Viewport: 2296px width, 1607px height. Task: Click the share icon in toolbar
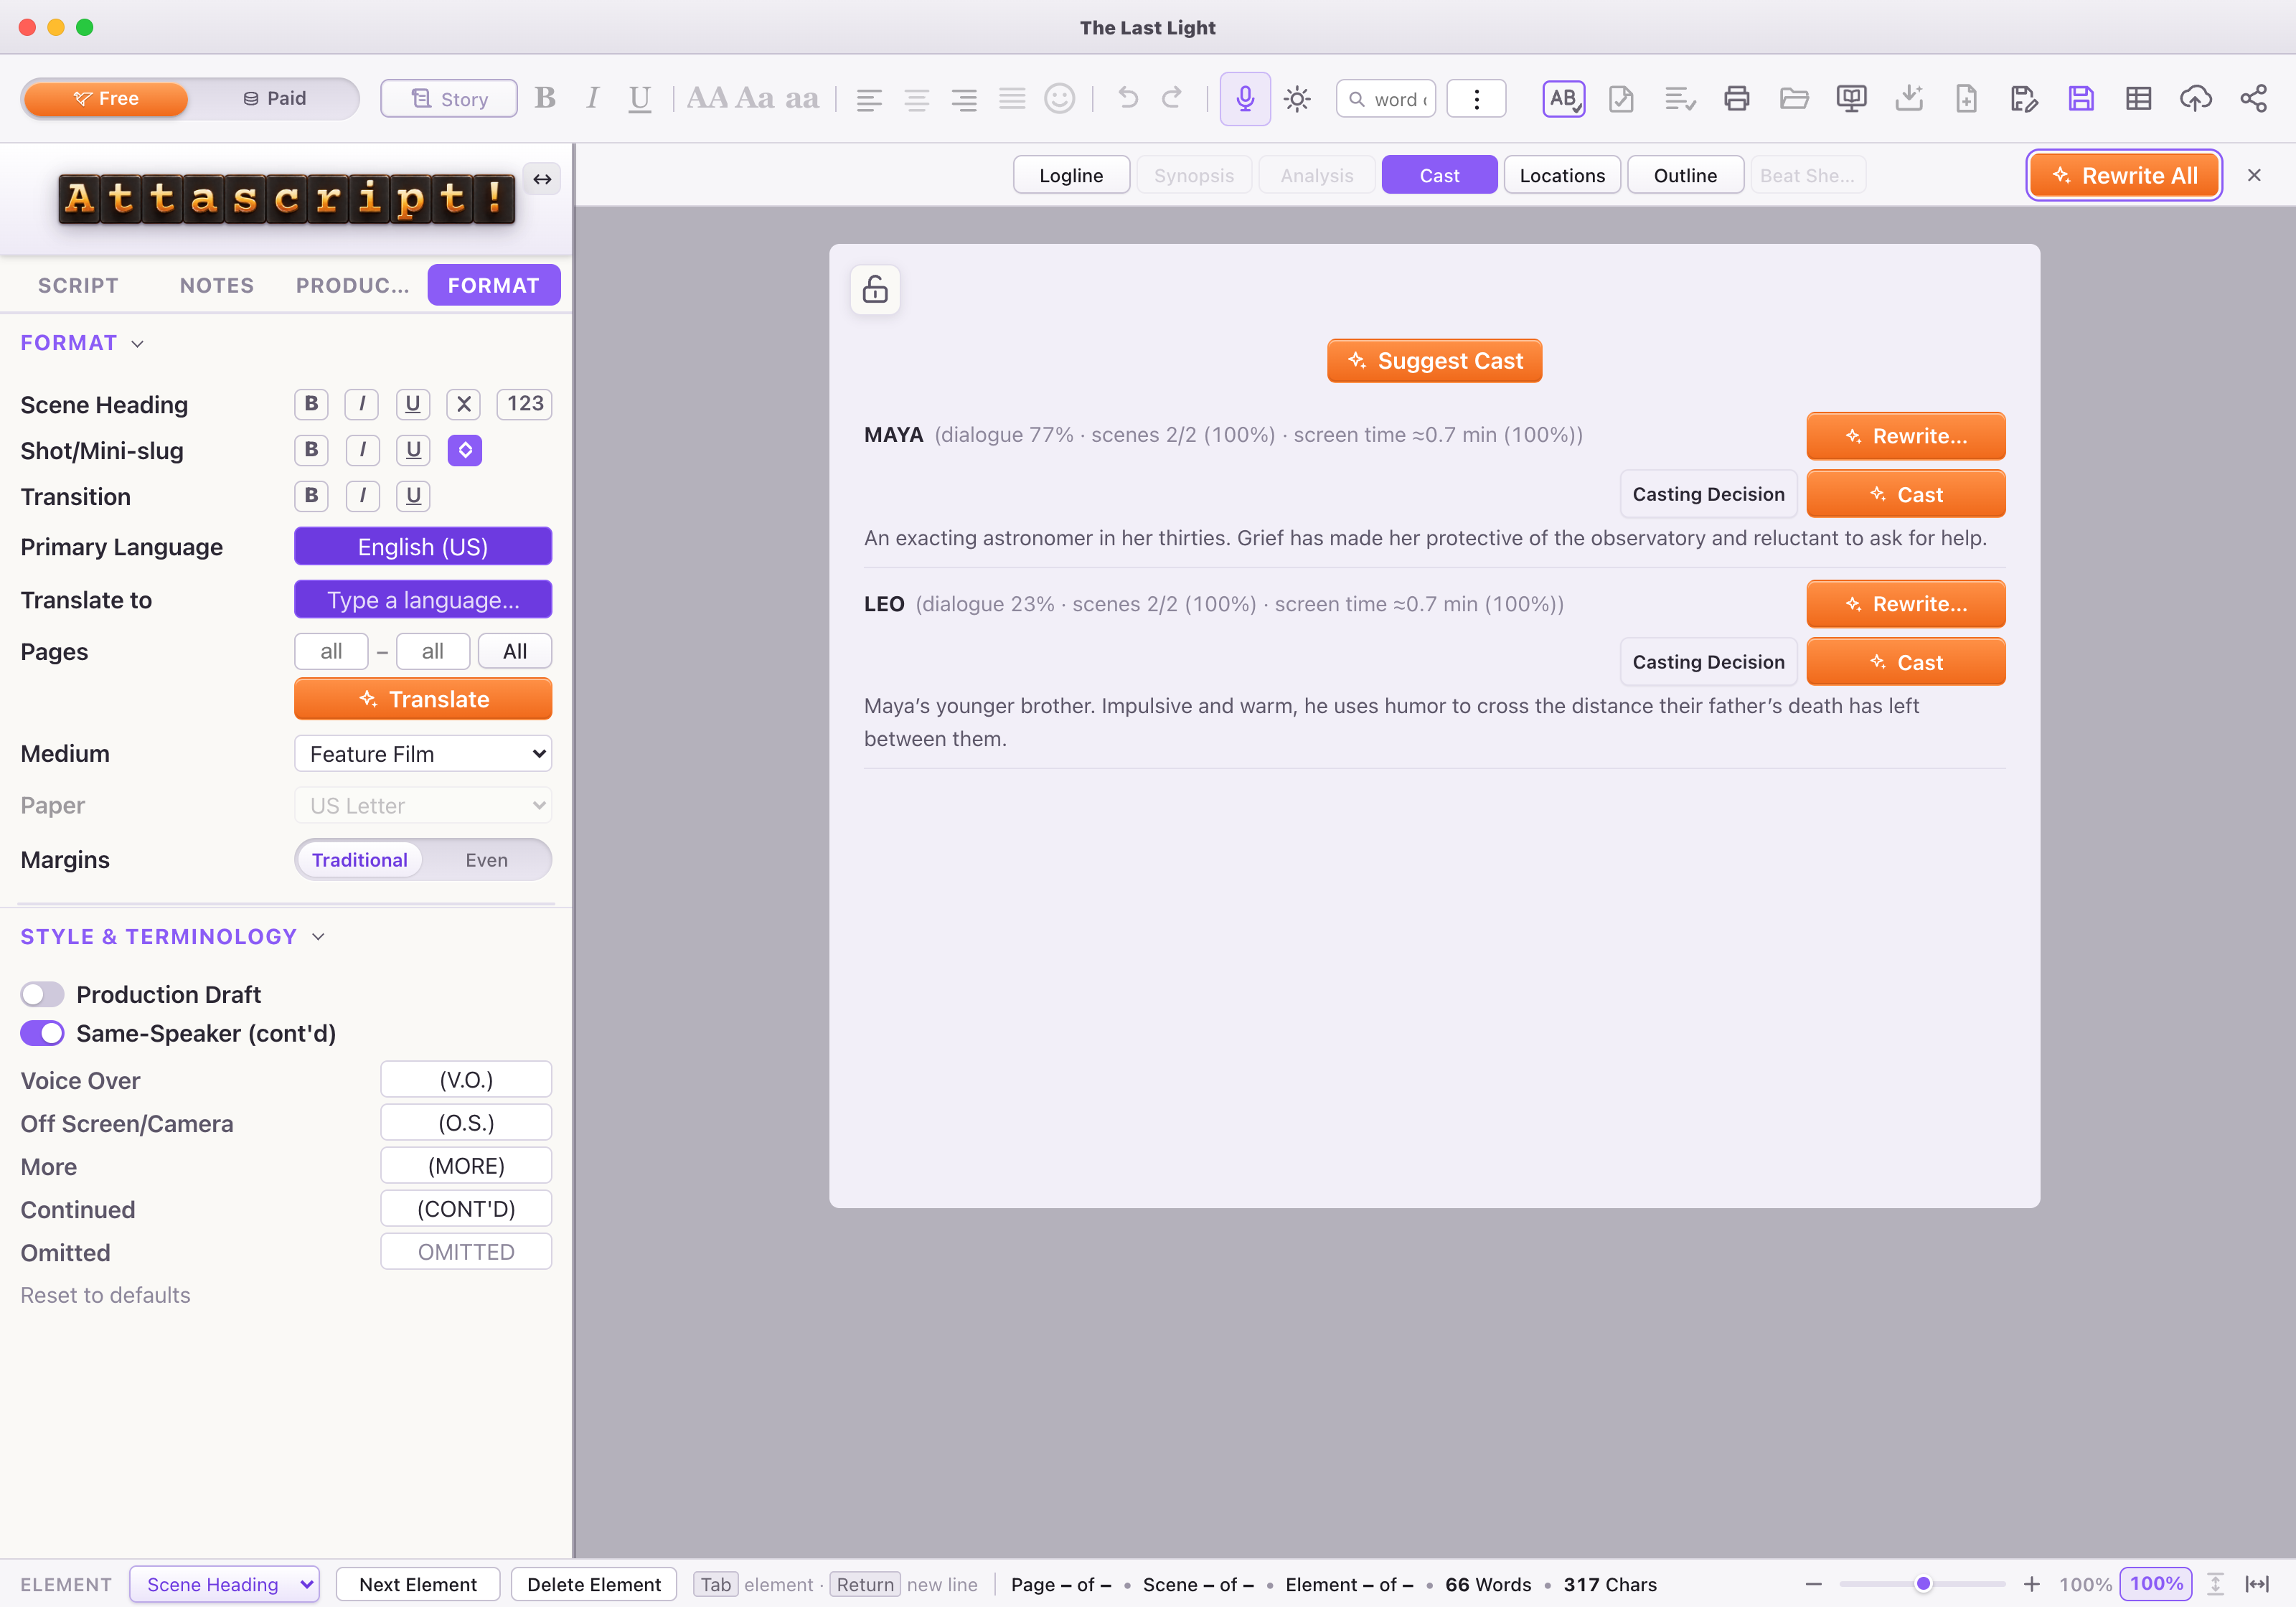coord(2253,98)
